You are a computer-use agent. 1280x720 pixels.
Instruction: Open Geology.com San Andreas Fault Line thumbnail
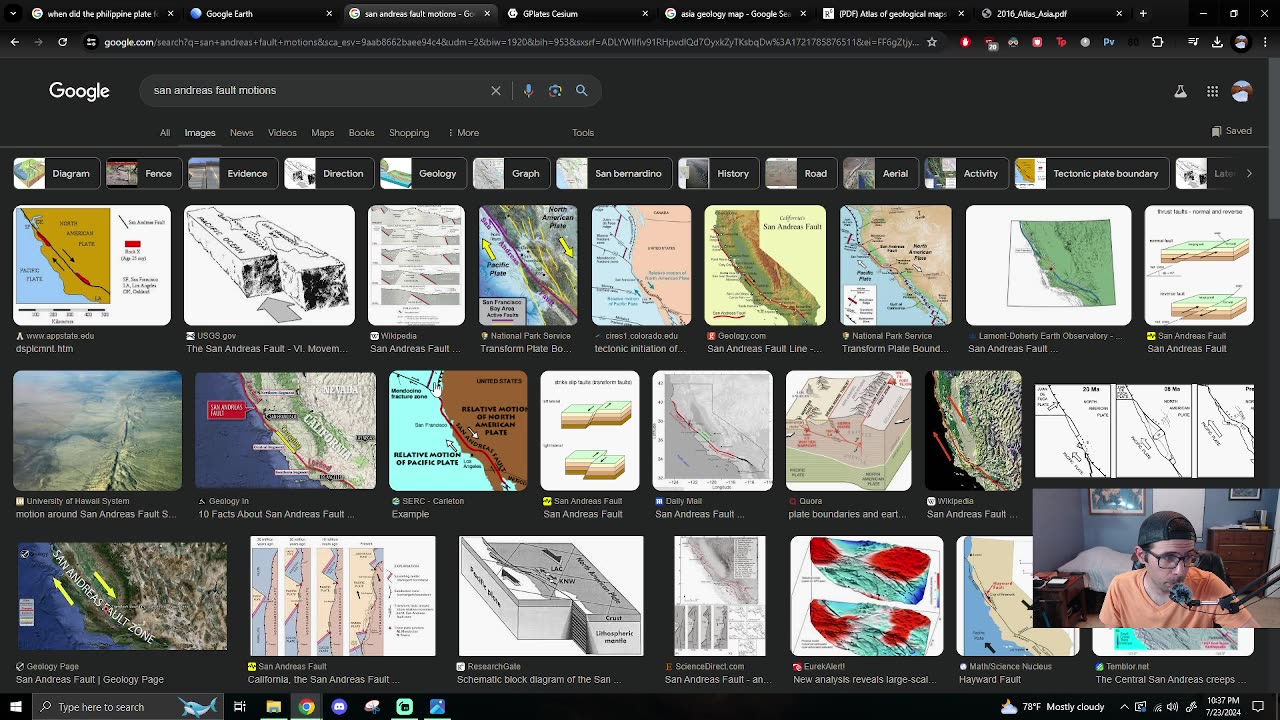coord(765,265)
